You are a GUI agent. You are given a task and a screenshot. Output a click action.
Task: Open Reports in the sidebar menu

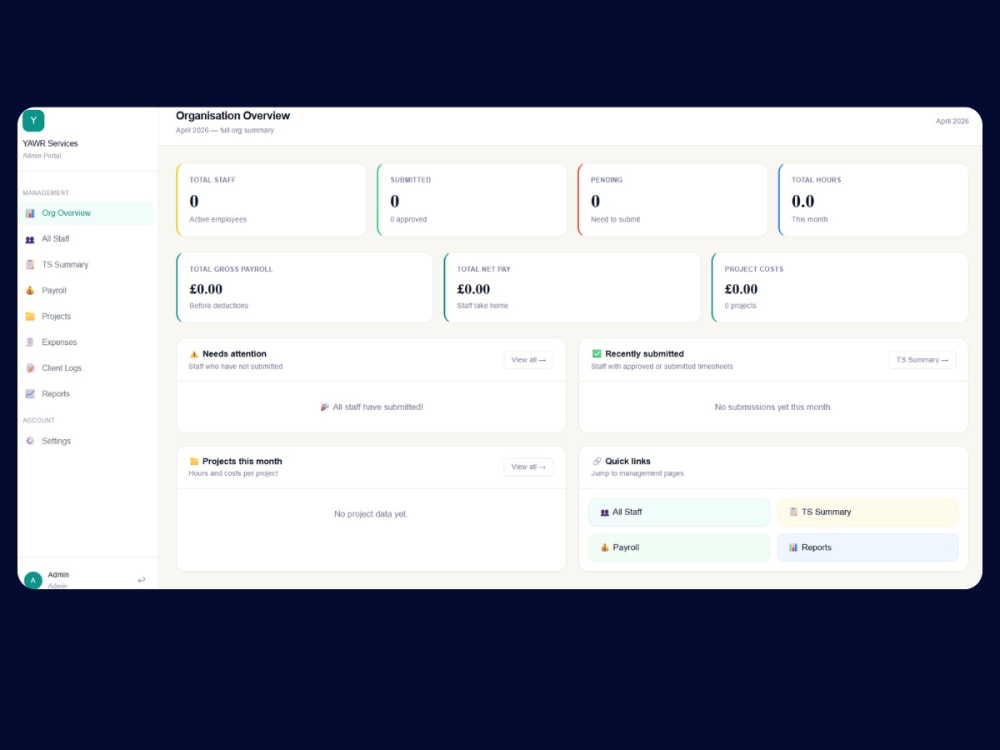coord(86,394)
